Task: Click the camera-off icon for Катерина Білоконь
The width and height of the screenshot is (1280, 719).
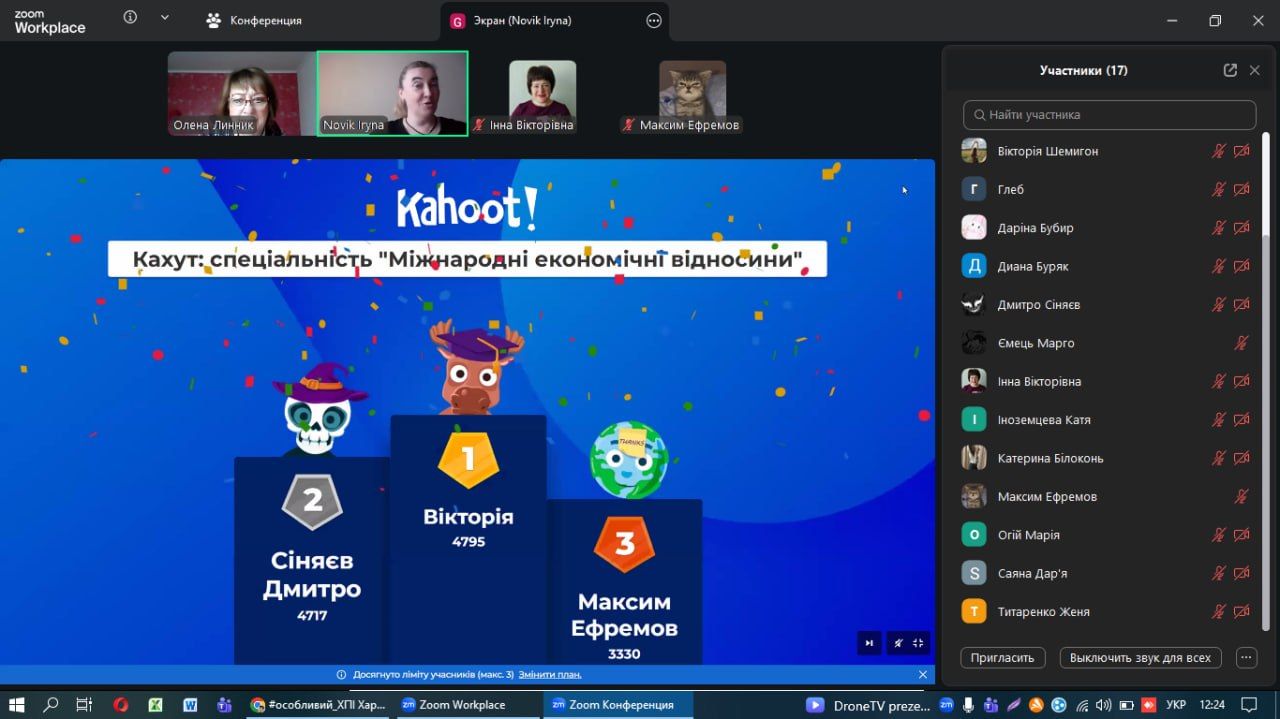Action: (x=1242, y=458)
